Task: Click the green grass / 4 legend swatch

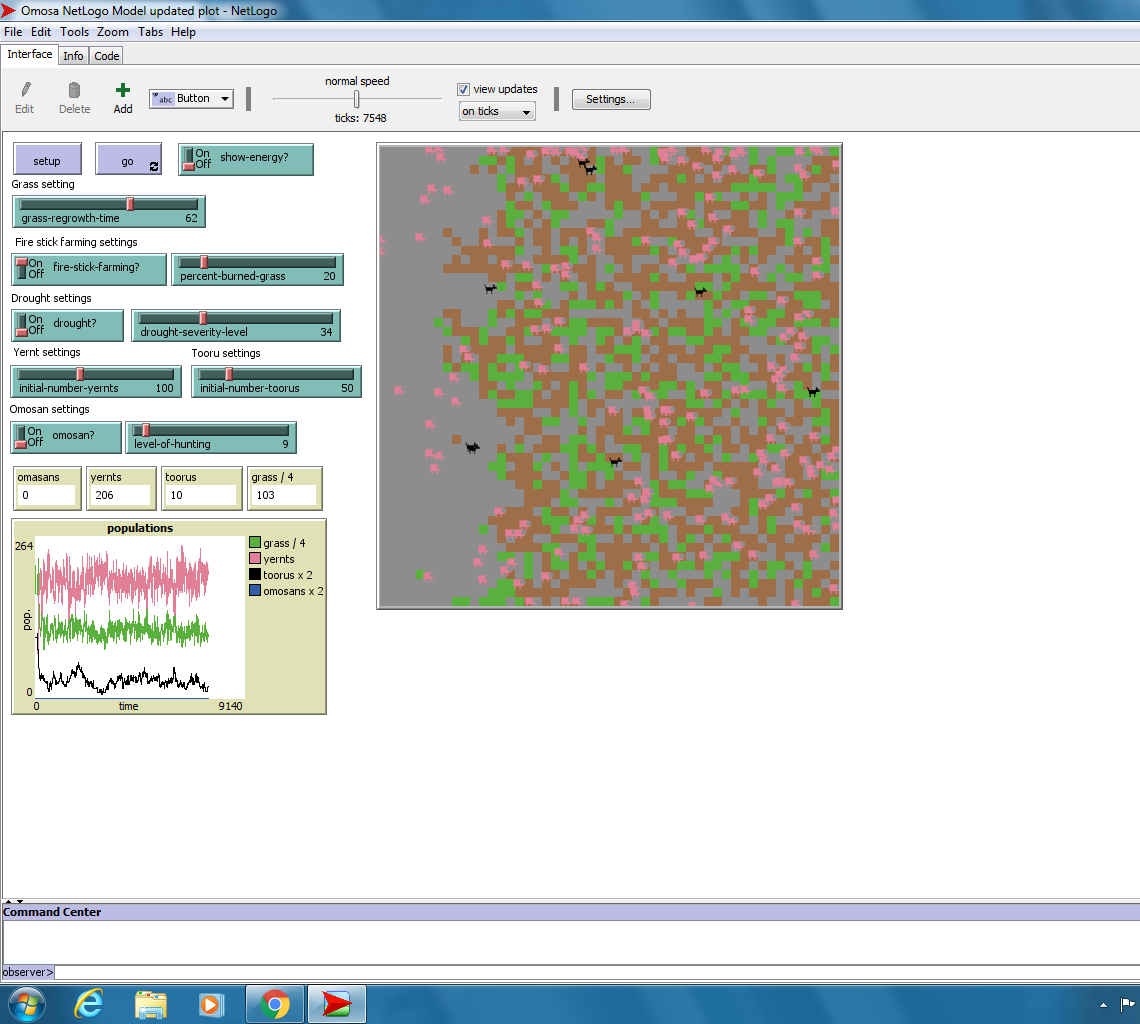Action: click(254, 543)
